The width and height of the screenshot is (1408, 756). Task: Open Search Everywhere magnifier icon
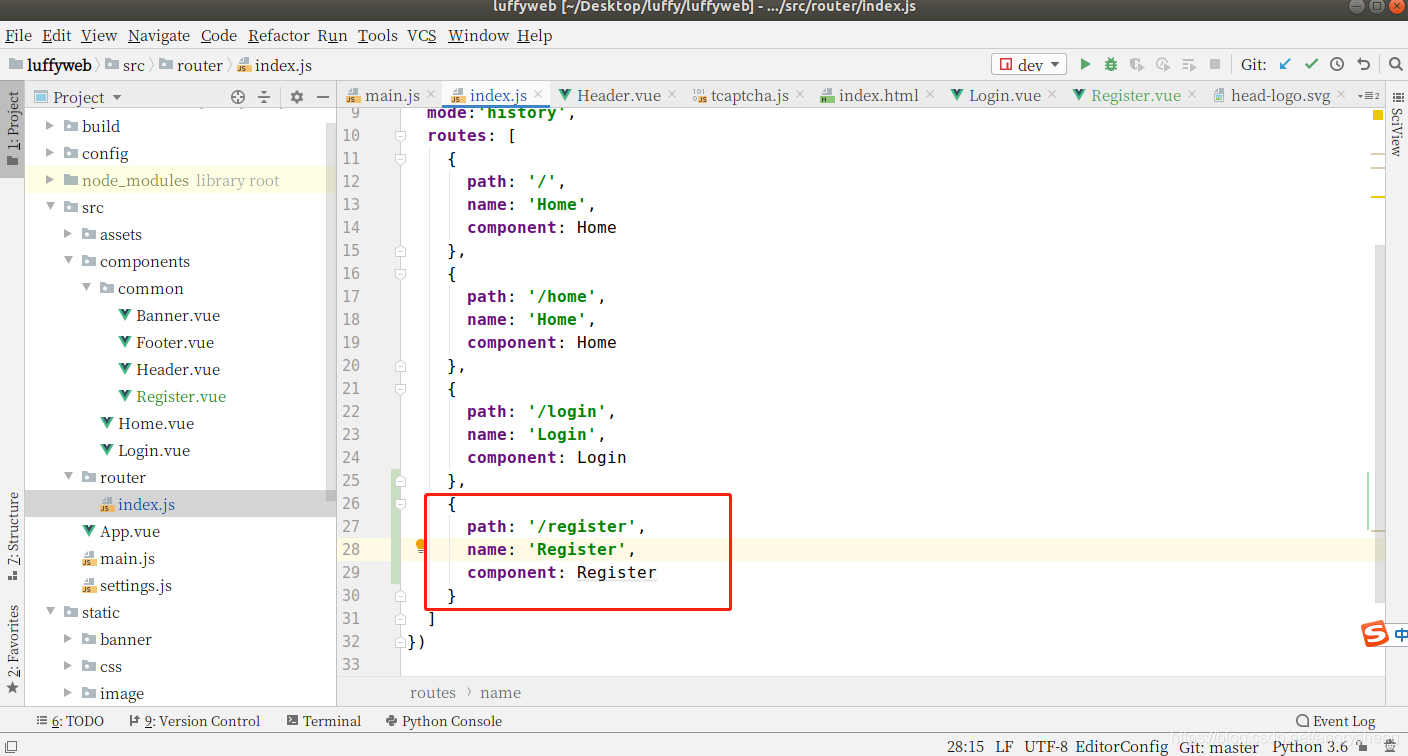pos(1397,65)
